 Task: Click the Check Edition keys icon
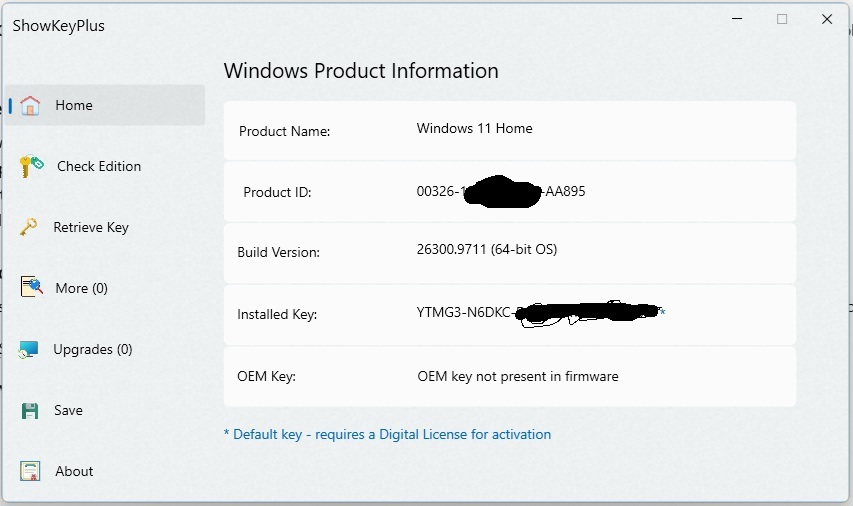tap(31, 166)
